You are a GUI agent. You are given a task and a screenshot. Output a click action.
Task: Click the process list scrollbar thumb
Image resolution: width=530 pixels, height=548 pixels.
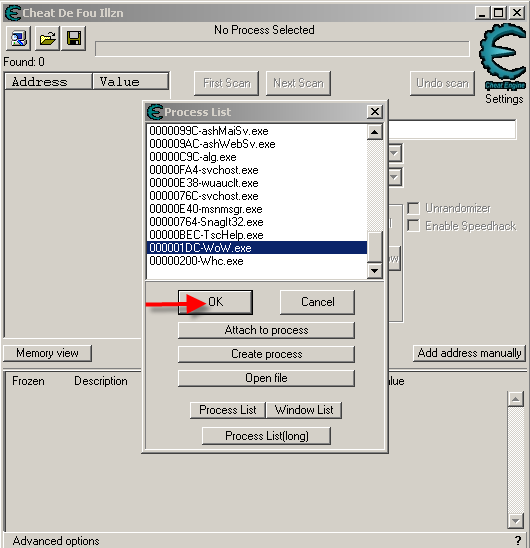pyautogui.click(x=375, y=246)
